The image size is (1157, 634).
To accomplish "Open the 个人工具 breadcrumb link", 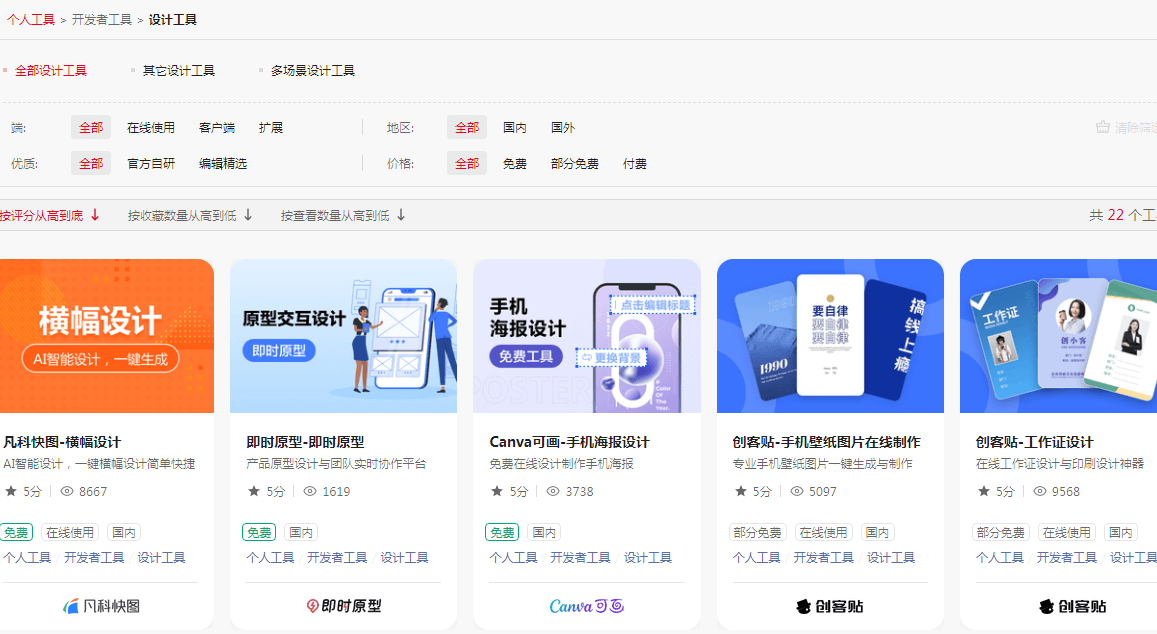I will tap(30, 18).
